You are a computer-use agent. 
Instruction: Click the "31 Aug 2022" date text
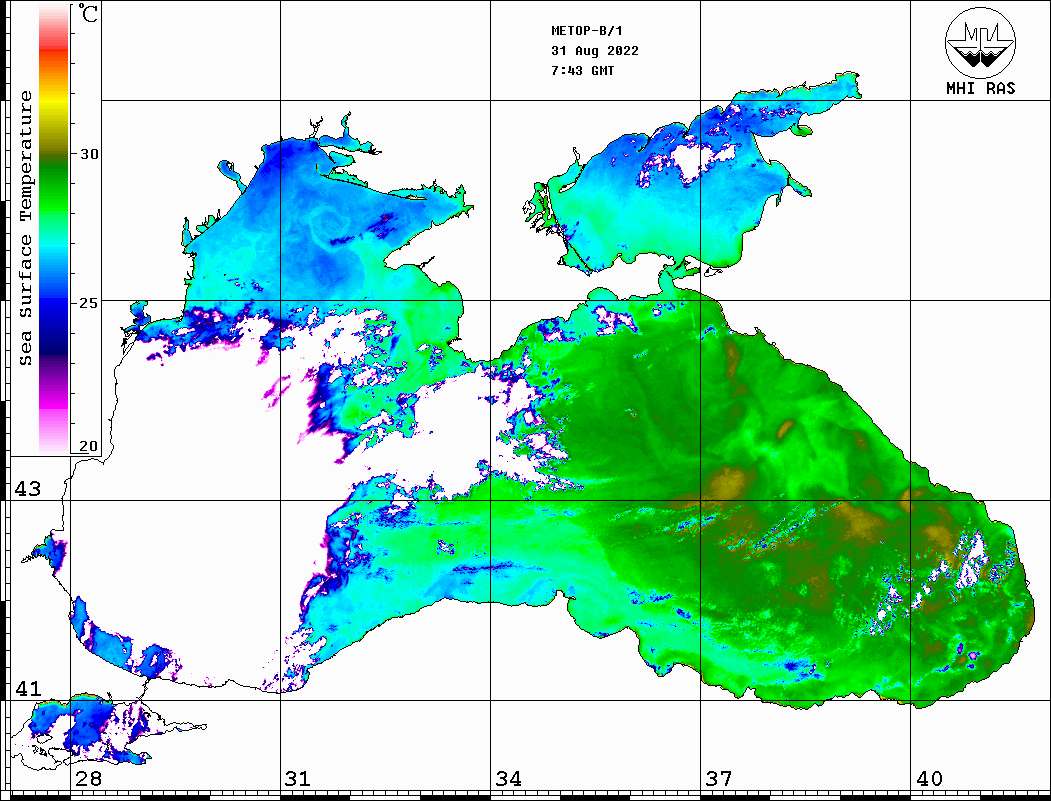click(595, 51)
